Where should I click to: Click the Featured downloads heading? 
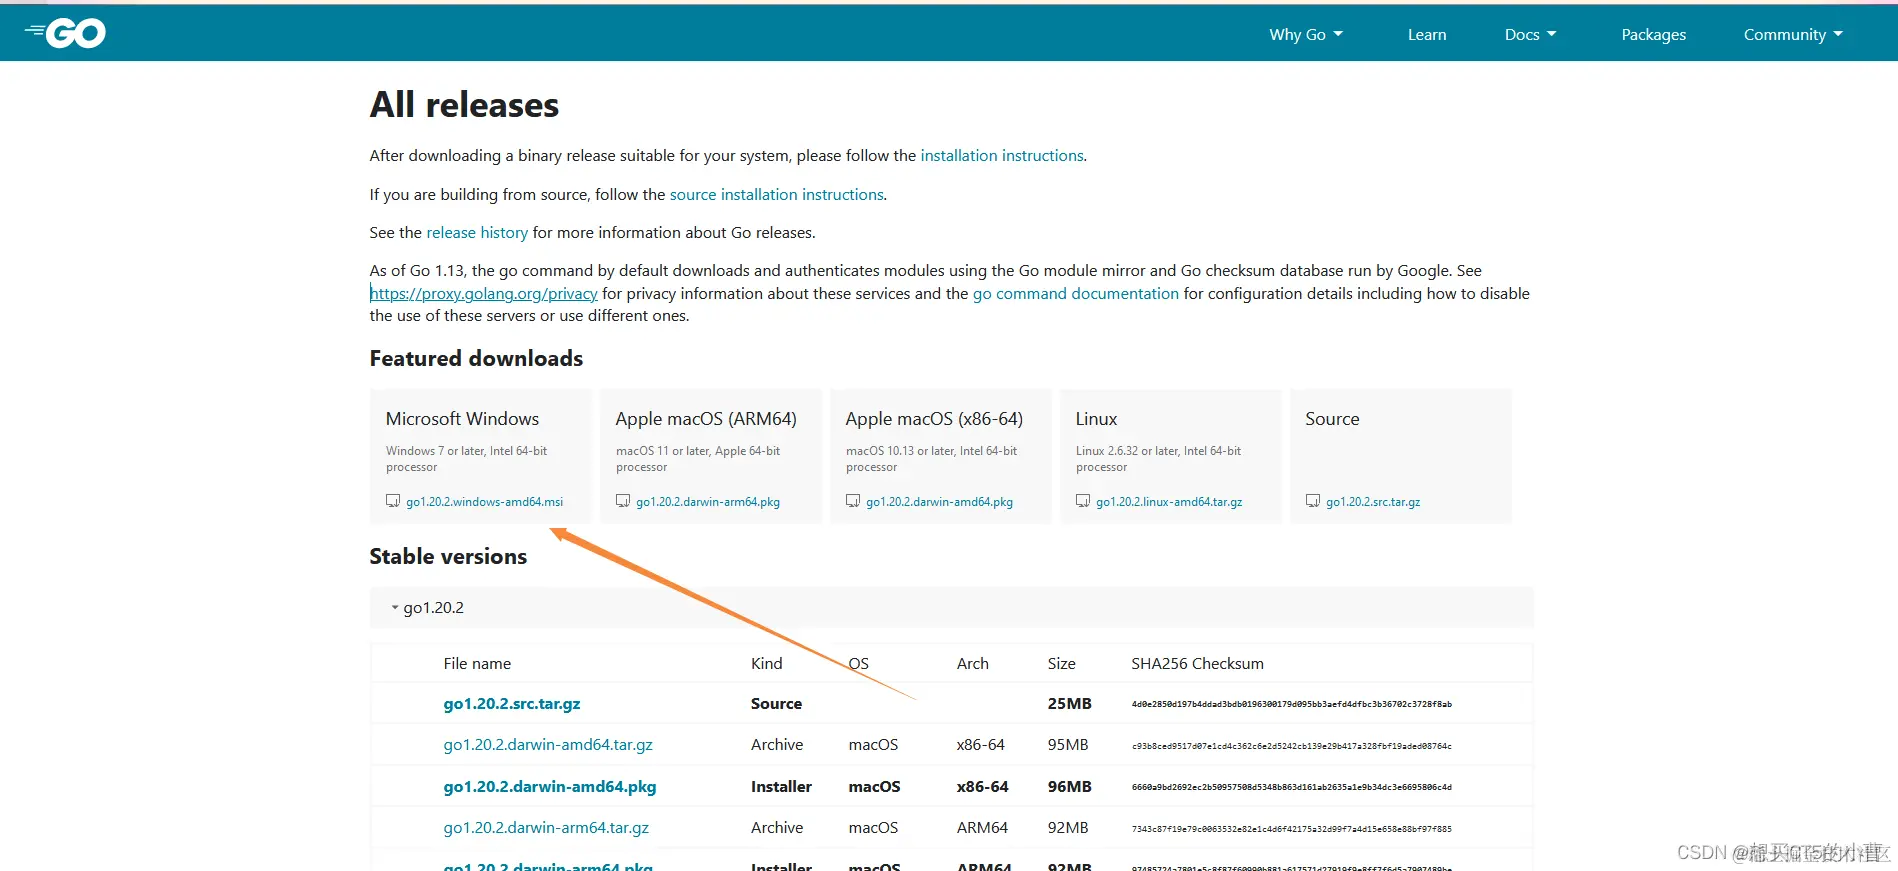pos(476,359)
